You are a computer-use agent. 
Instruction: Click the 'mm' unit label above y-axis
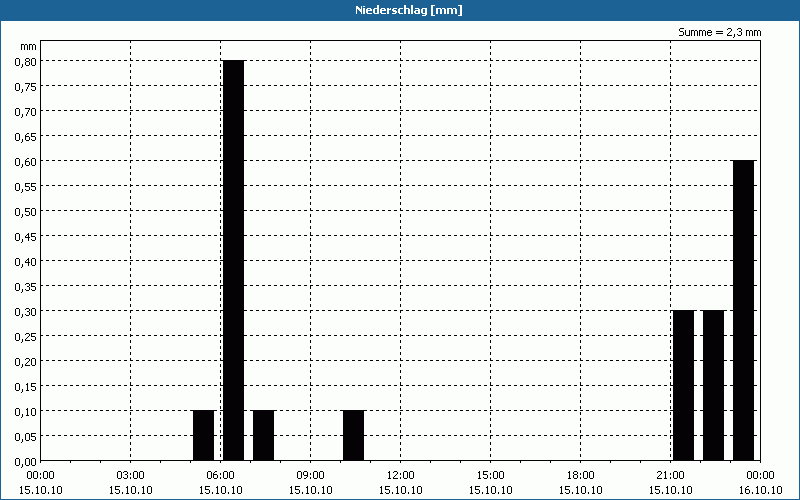[x=28, y=46]
